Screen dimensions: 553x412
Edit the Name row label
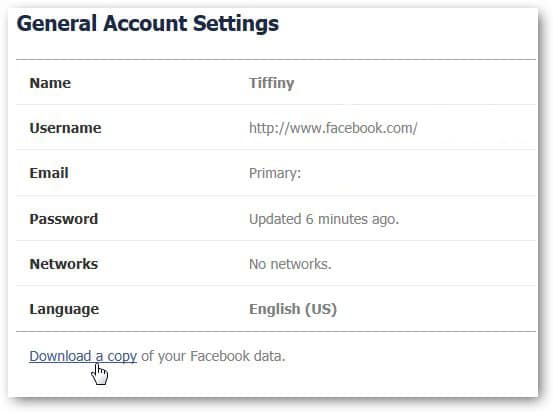click(x=50, y=83)
